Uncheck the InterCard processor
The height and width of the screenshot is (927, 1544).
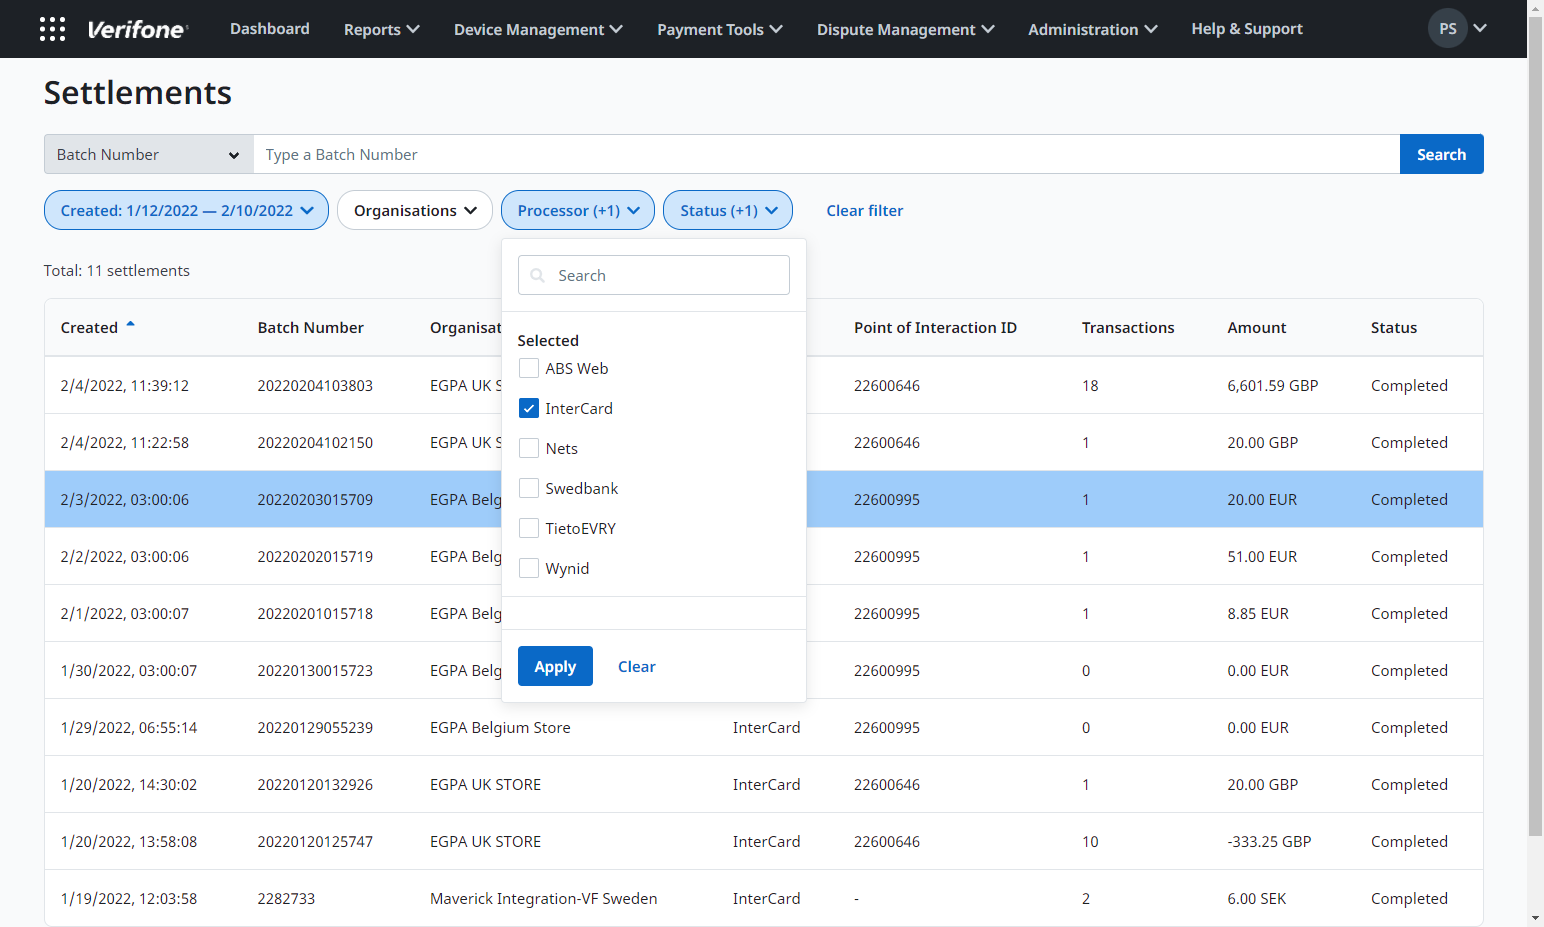pyautogui.click(x=529, y=408)
